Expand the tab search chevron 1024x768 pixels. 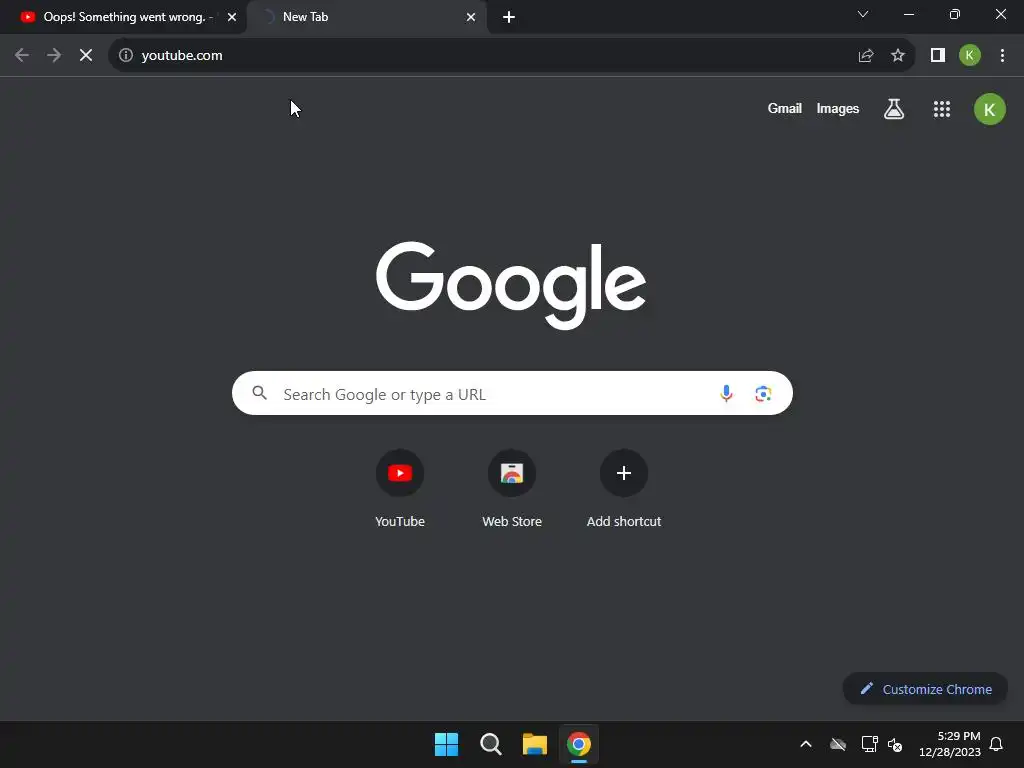(x=863, y=14)
